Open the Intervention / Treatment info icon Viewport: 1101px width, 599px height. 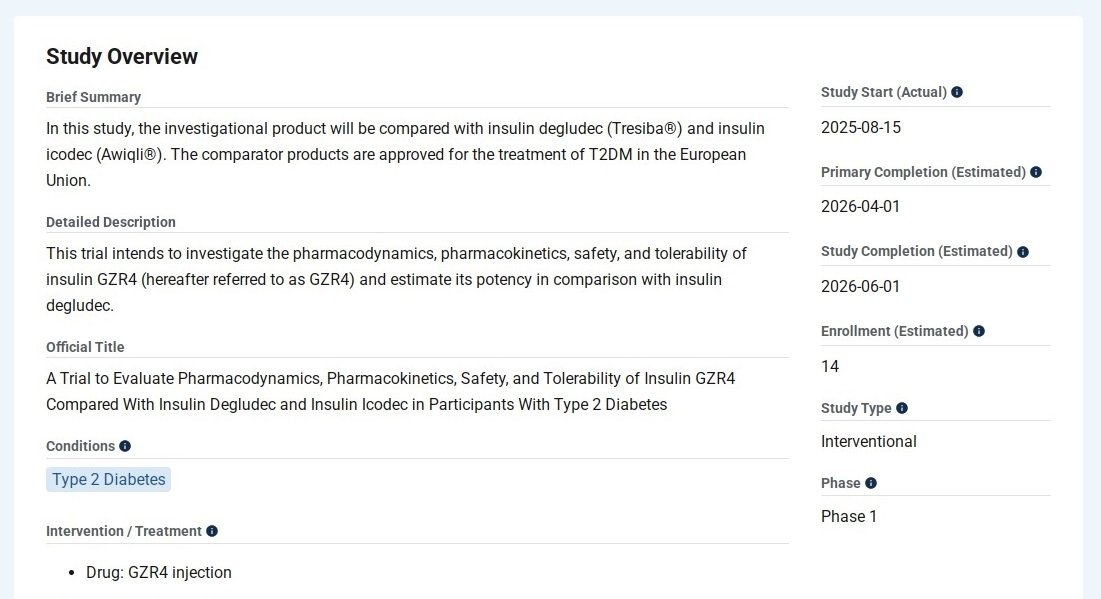point(212,531)
